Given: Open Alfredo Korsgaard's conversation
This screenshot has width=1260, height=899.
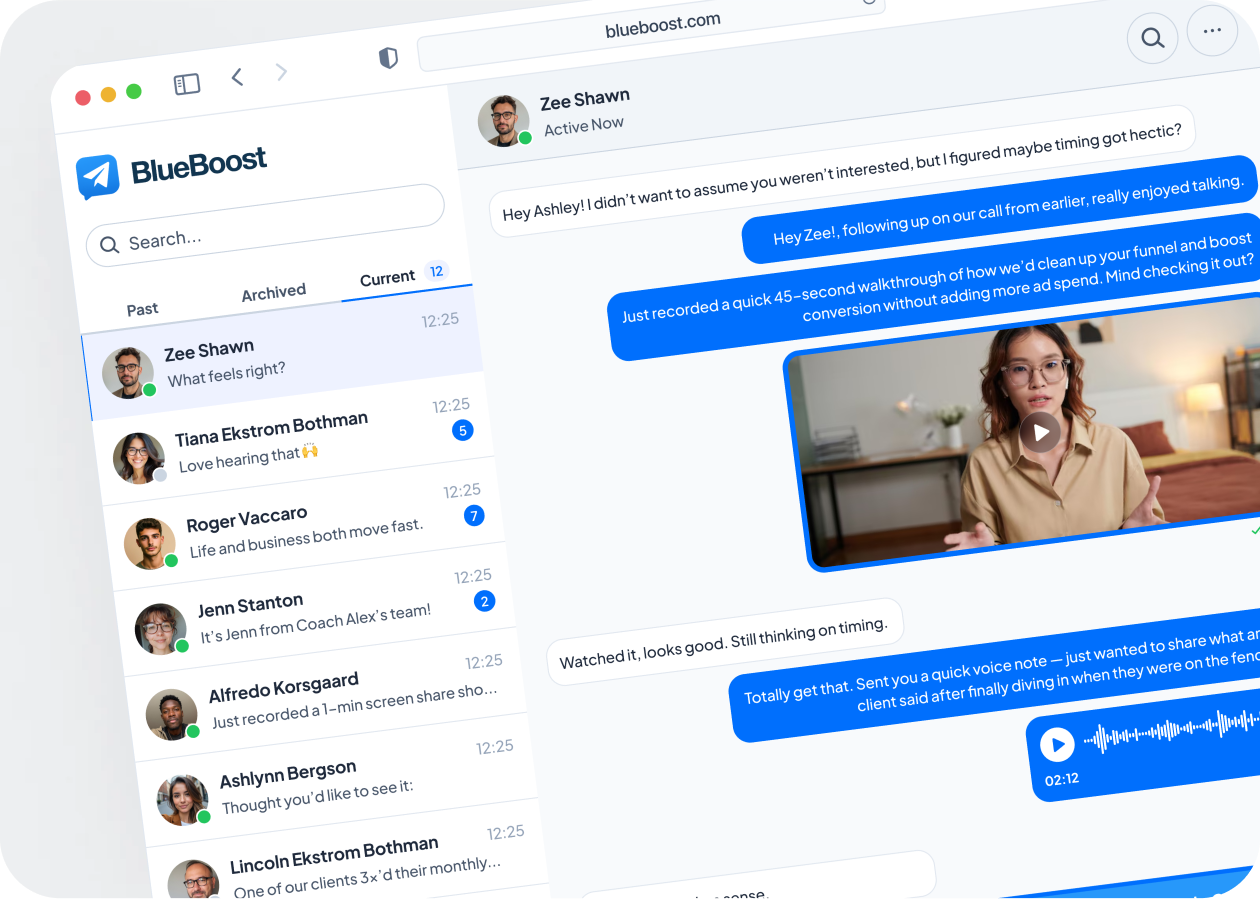Looking at the screenshot, I should pyautogui.click(x=330, y=697).
